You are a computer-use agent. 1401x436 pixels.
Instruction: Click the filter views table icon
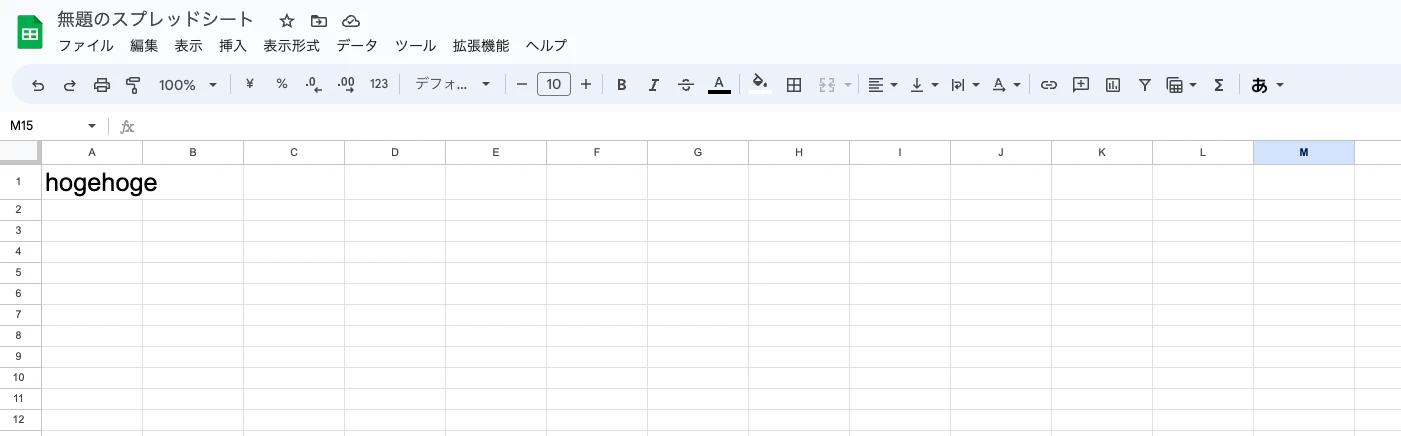(x=1175, y=85)
